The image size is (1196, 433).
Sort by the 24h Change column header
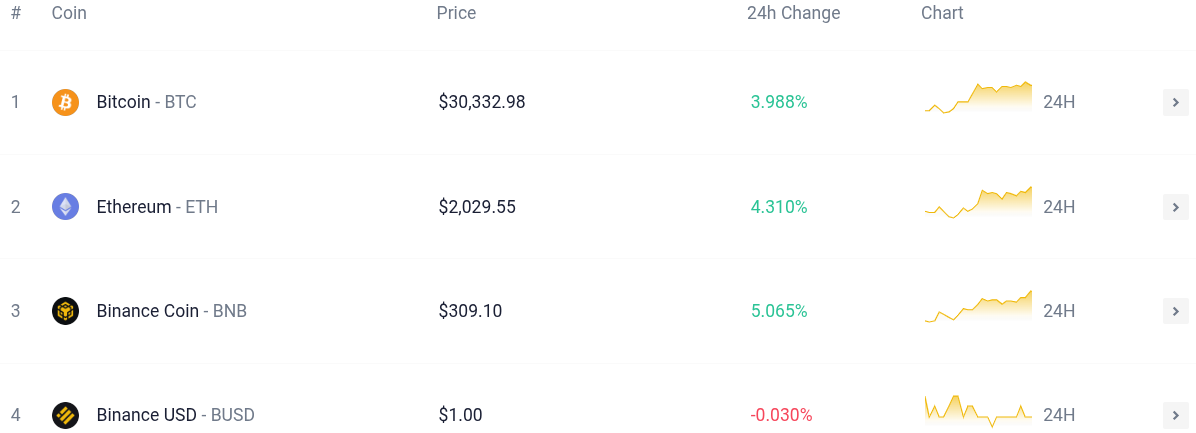793,13
